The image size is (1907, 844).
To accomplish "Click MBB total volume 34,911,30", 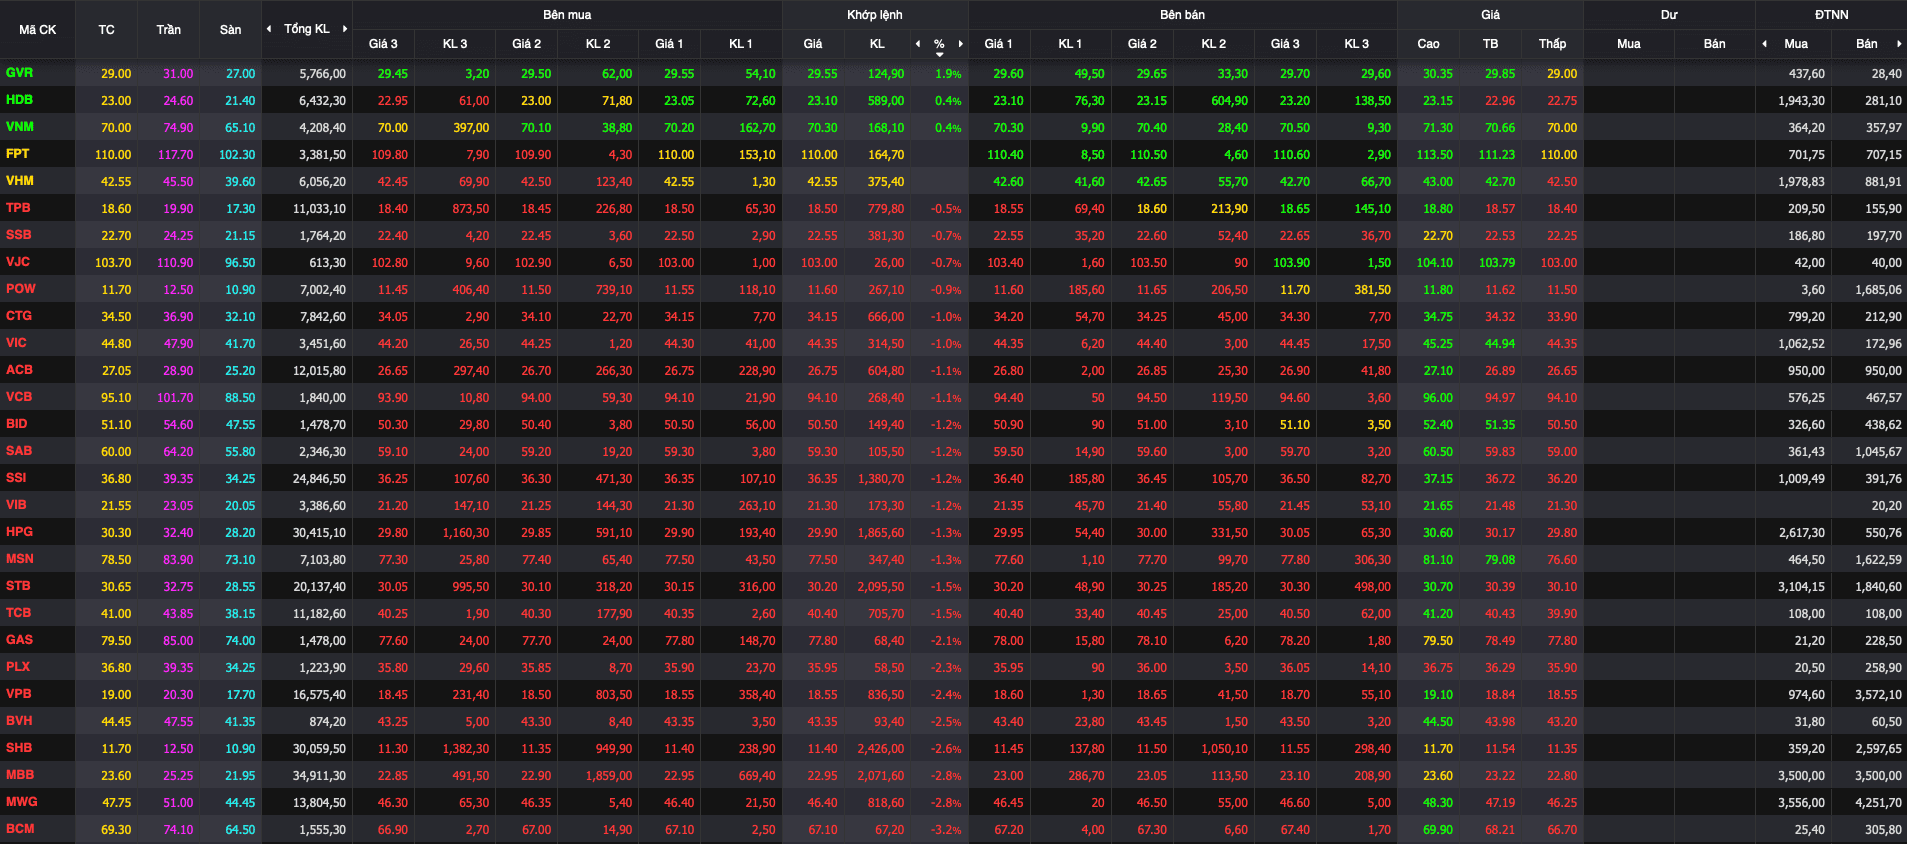I will pos(319,776).
